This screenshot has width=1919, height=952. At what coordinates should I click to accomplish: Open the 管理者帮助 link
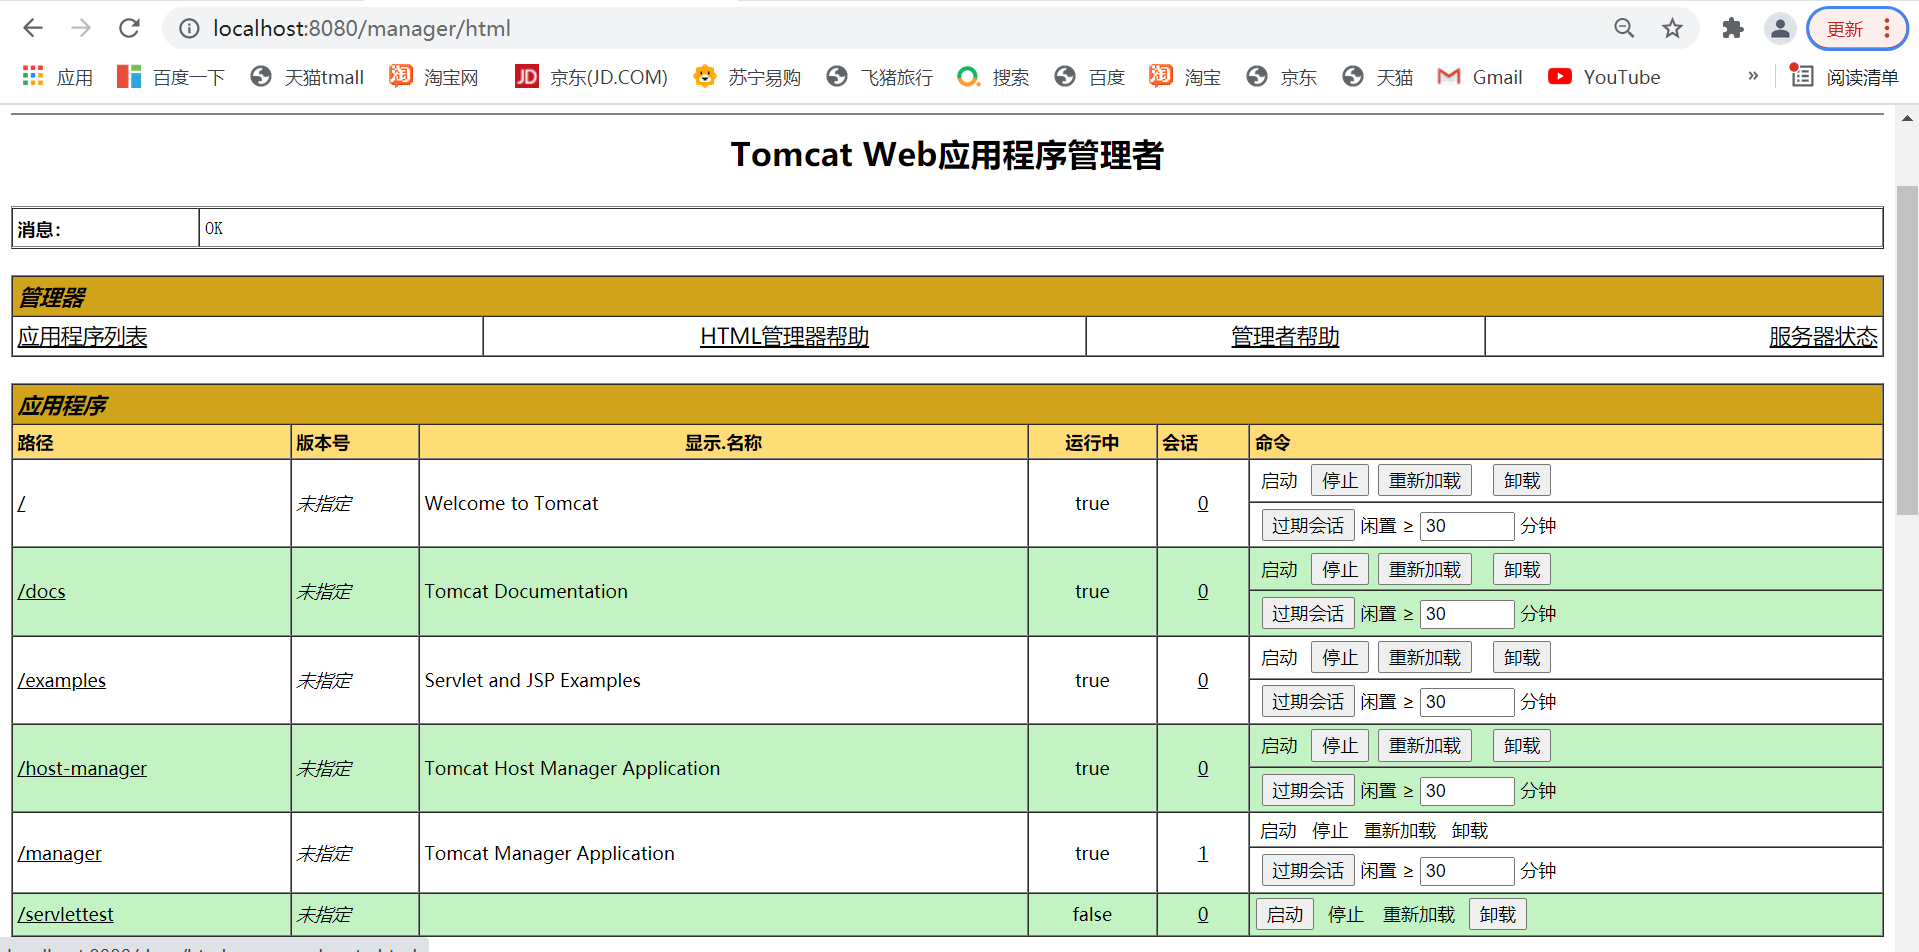coord(1285,337)
